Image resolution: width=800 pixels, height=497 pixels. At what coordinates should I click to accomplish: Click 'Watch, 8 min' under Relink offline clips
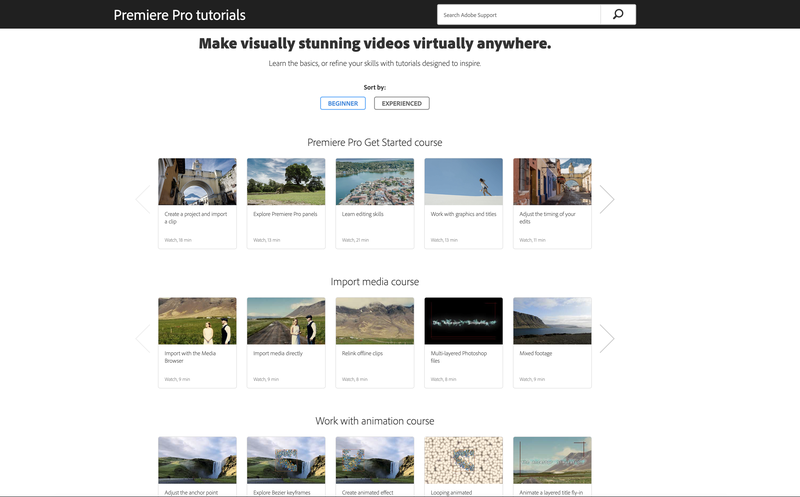point(355,380)
